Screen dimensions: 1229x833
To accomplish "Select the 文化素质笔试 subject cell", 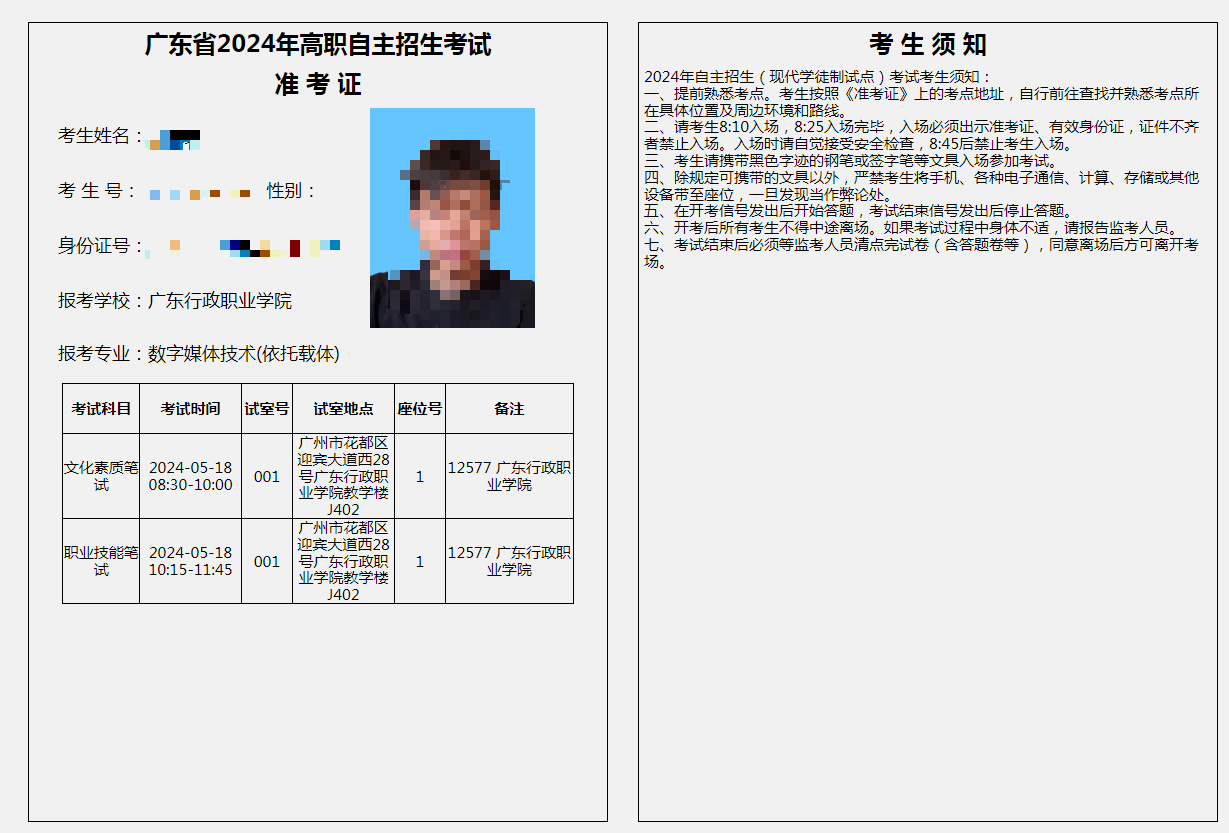I will click(x=101, y=476).
